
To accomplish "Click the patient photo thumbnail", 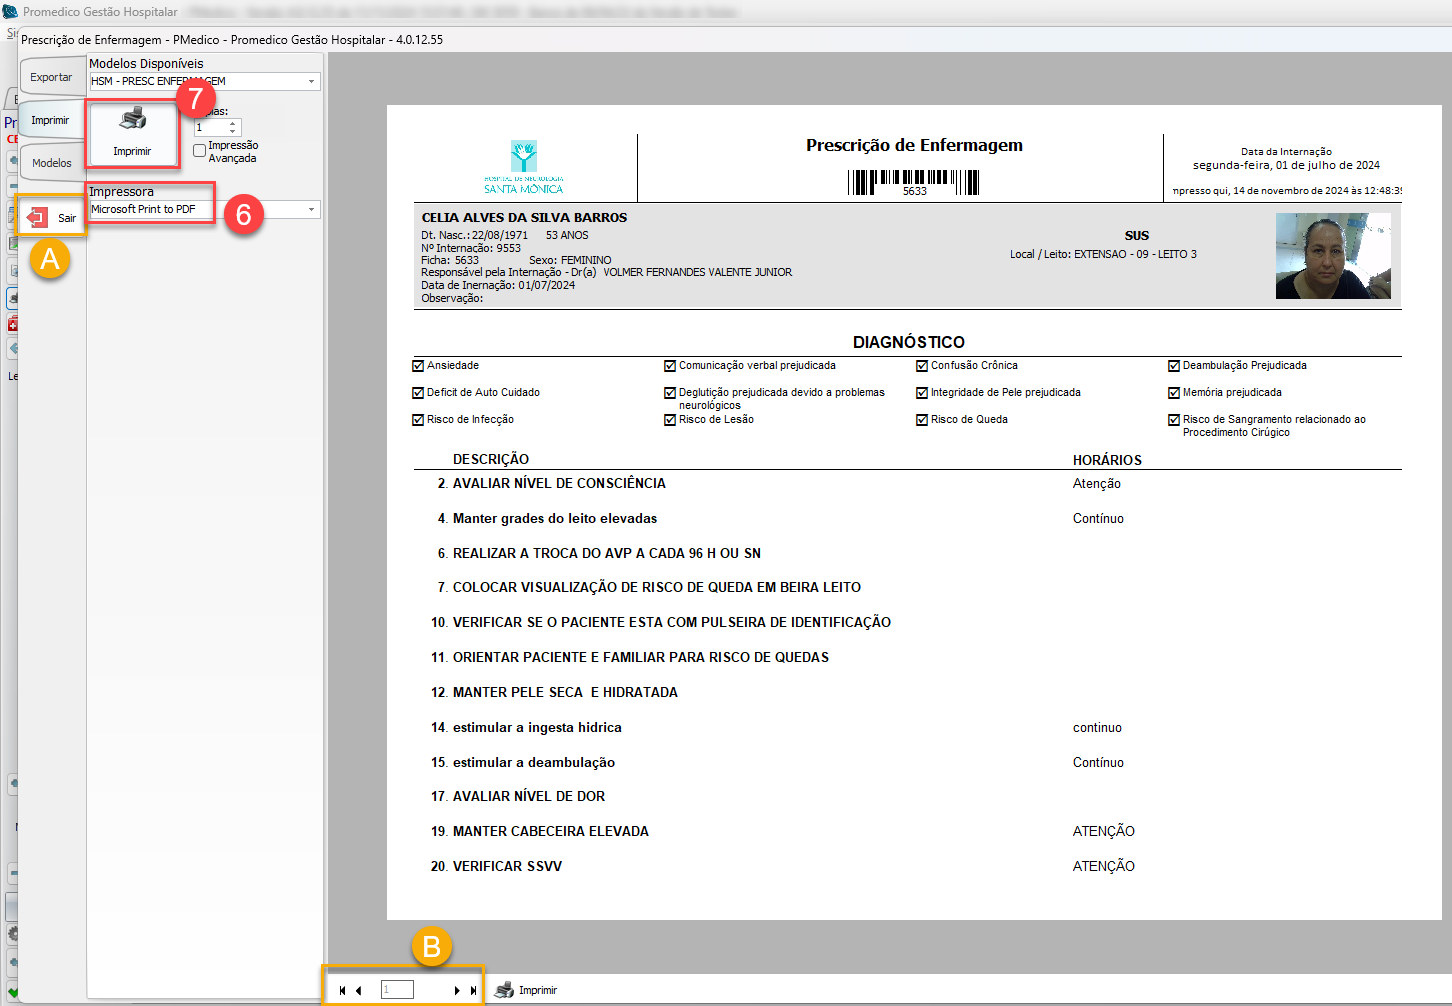I will [x=1332, y=256].
